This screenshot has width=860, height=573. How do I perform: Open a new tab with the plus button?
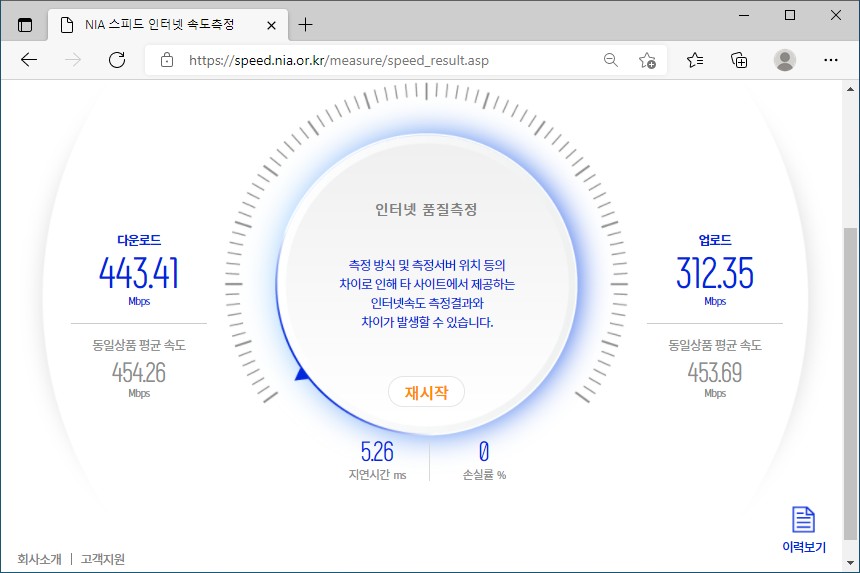coord(305,25)
